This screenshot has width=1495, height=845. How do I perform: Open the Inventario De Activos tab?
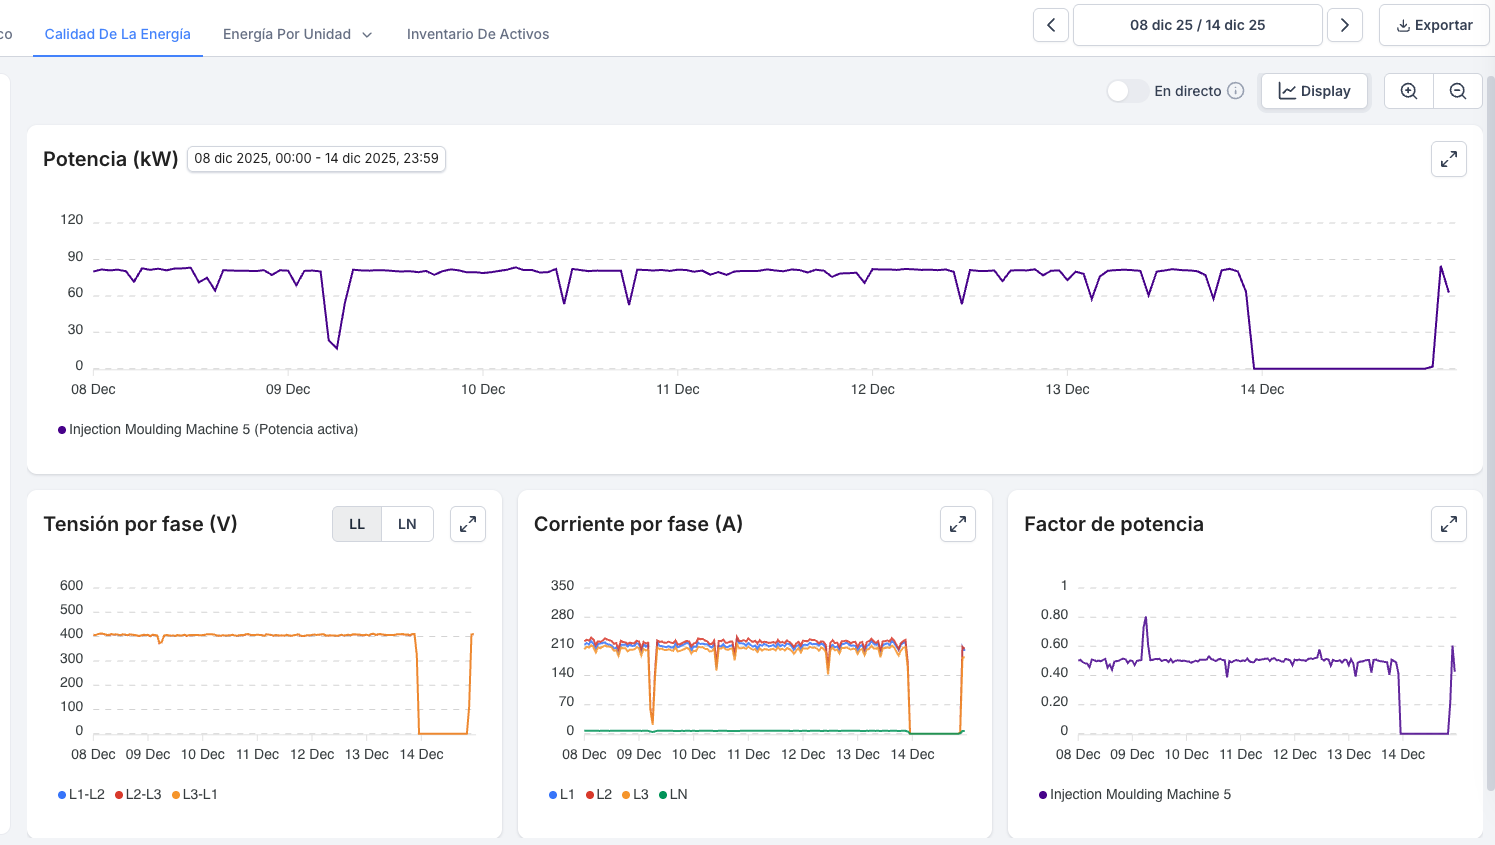point(478,34)
